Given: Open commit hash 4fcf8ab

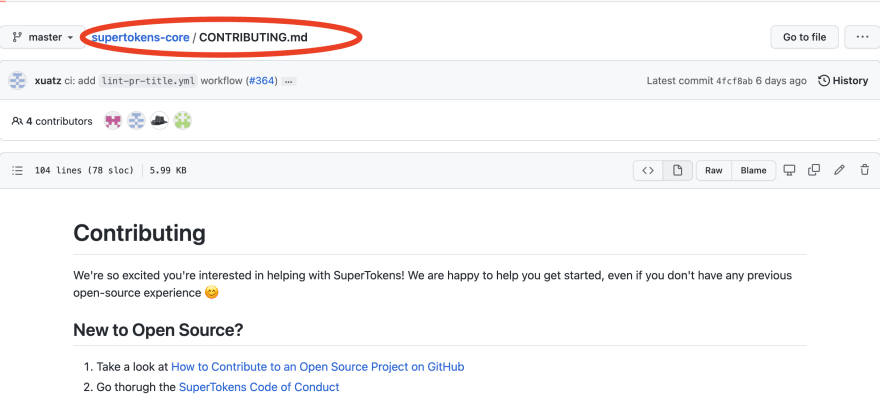Looking at the screenshot, I should tap(734, 81).
